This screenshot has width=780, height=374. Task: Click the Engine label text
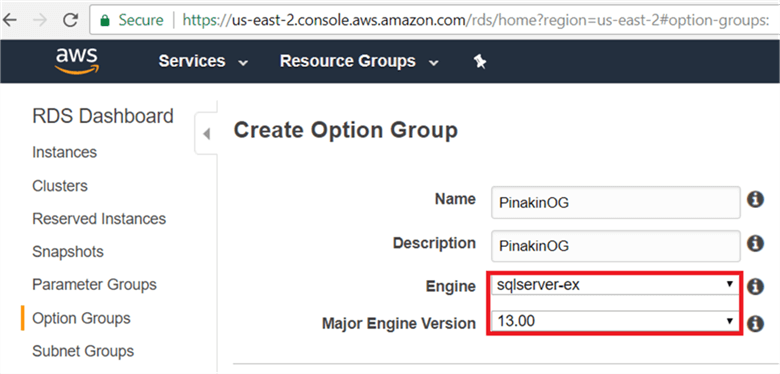(x=451, y=286)
